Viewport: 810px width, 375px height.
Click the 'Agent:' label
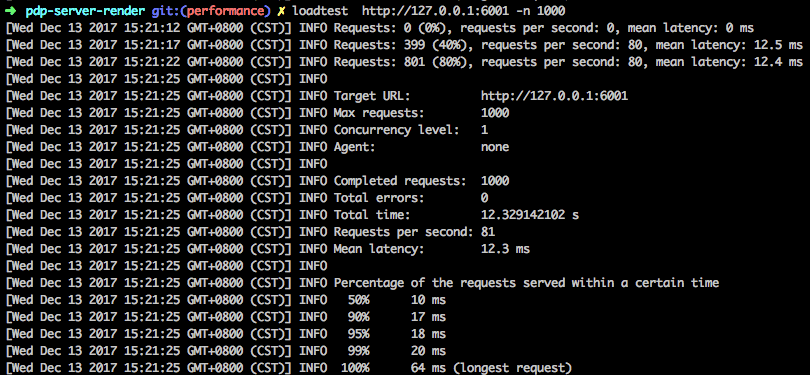354,147
